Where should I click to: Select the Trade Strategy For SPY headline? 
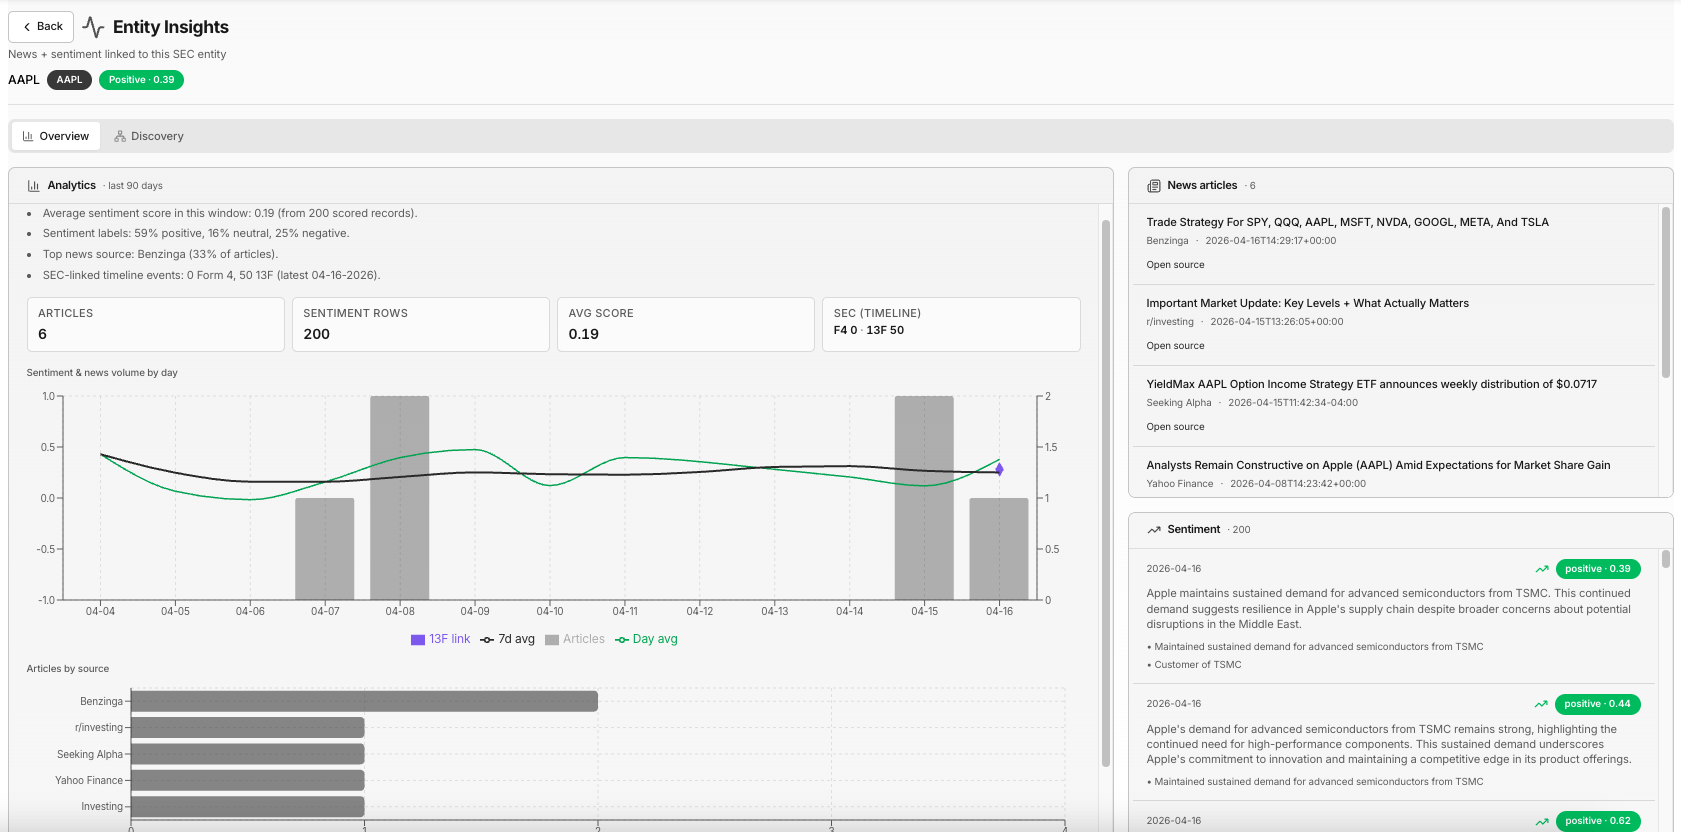pyautogui.click(x=1347, y=222)
